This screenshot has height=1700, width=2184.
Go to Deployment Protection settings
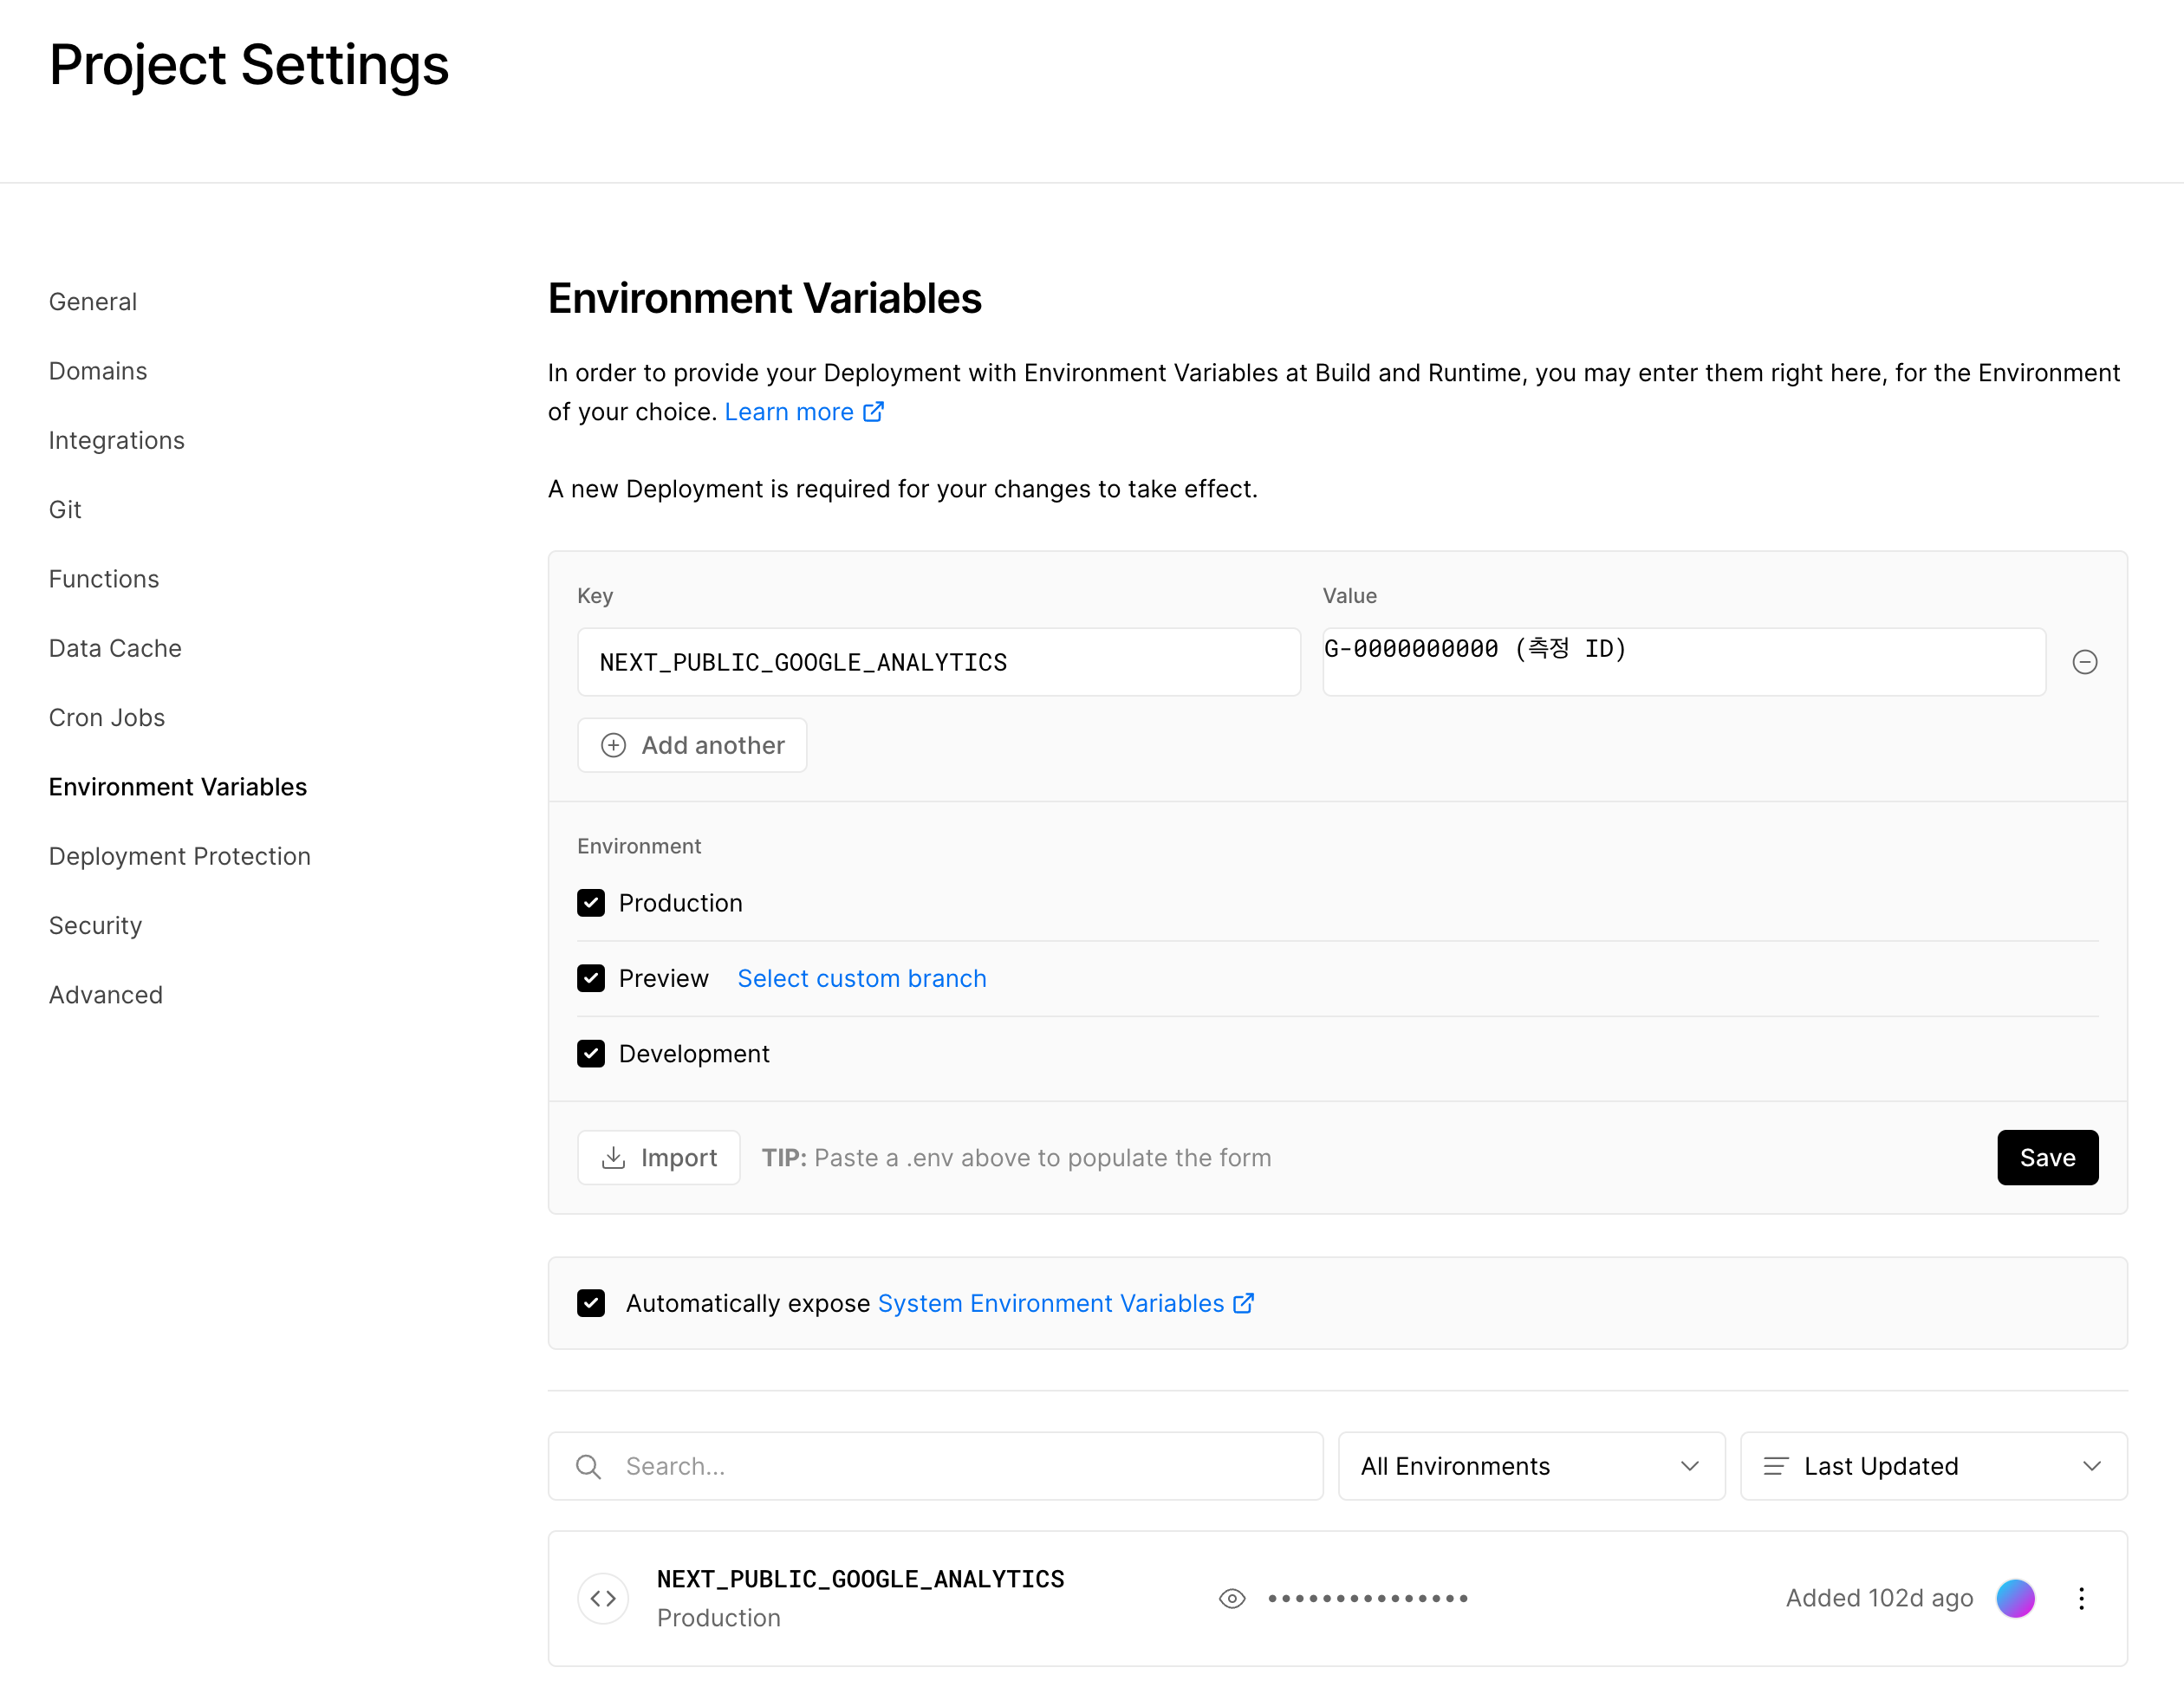tap(179, 856)
